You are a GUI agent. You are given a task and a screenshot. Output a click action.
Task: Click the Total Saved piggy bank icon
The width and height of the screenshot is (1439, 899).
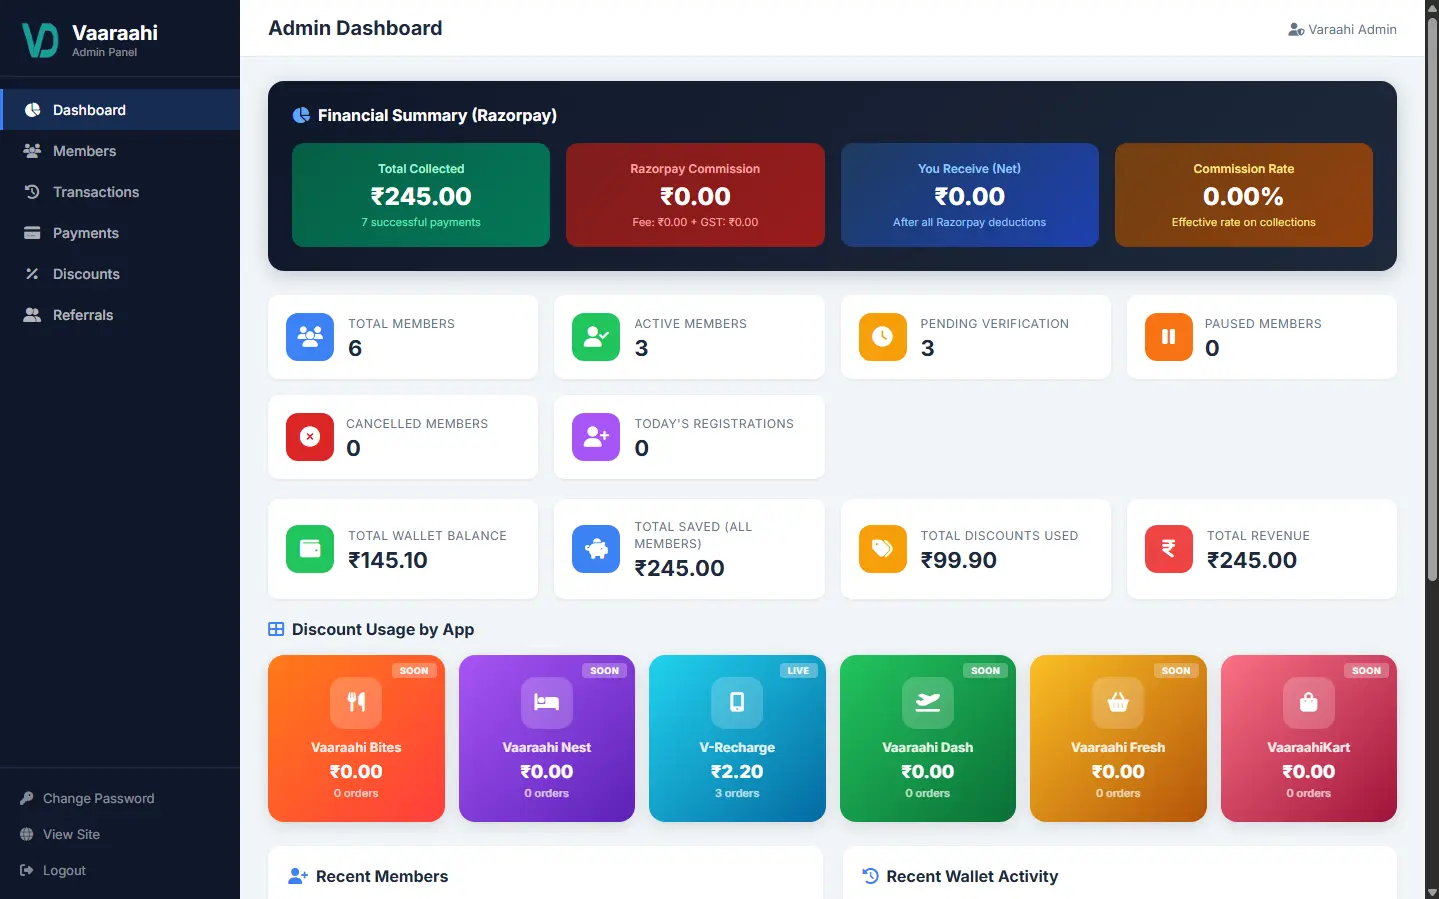596,549
